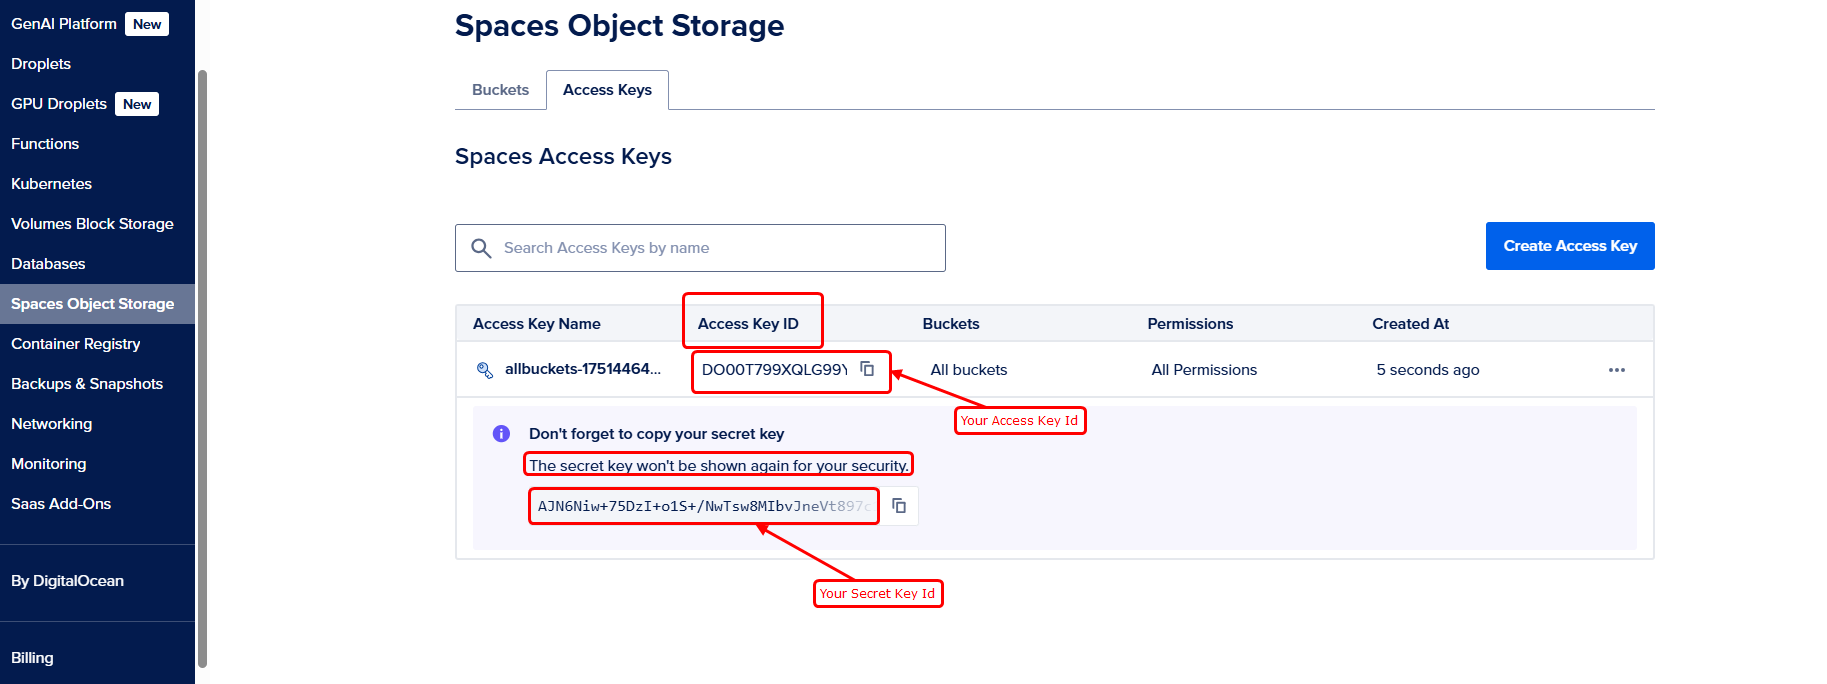Open Droplets in the sidebar
Image resolution: width=1827 pixels, height=684 pixels.
tap(41, 64)
